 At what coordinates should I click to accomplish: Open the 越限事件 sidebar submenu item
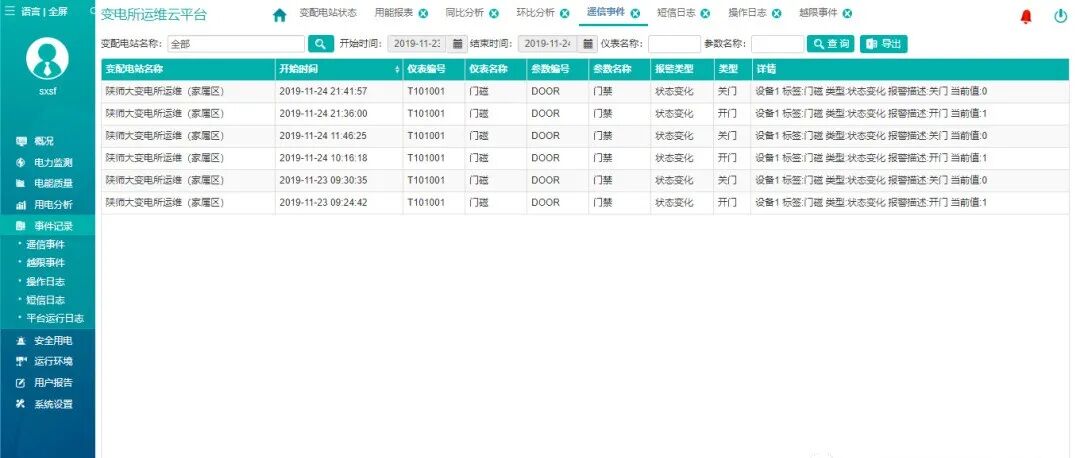click(x=45, y=263)
